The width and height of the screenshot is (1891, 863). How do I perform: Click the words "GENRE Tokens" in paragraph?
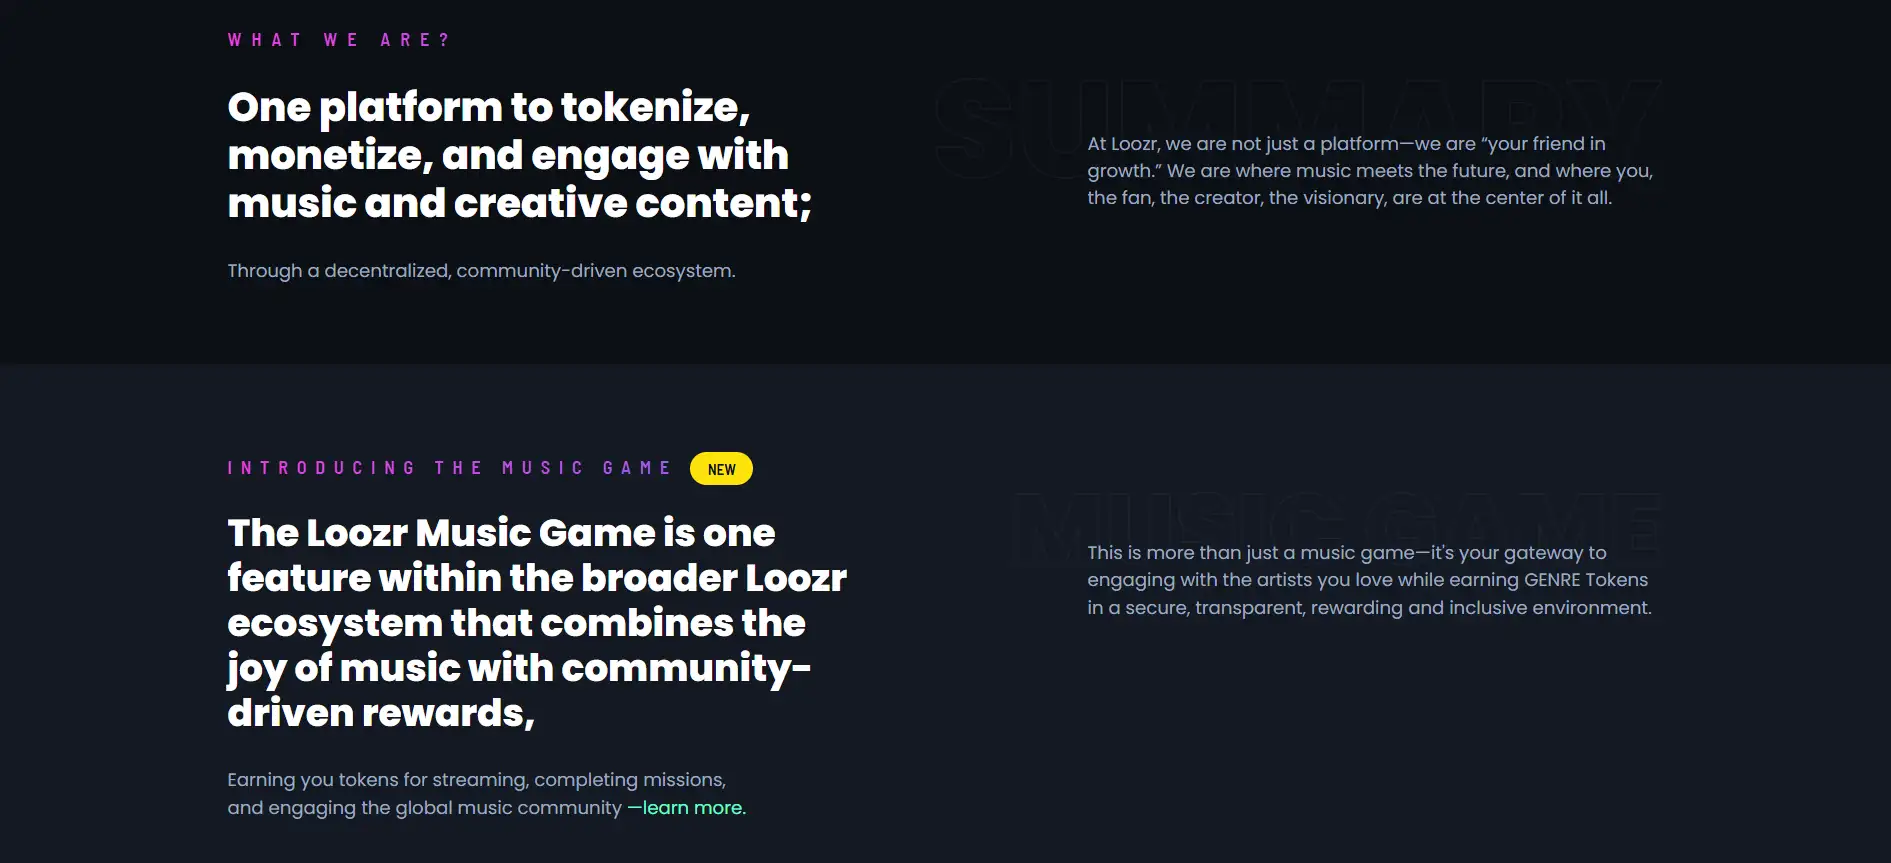coord(1585,580)
